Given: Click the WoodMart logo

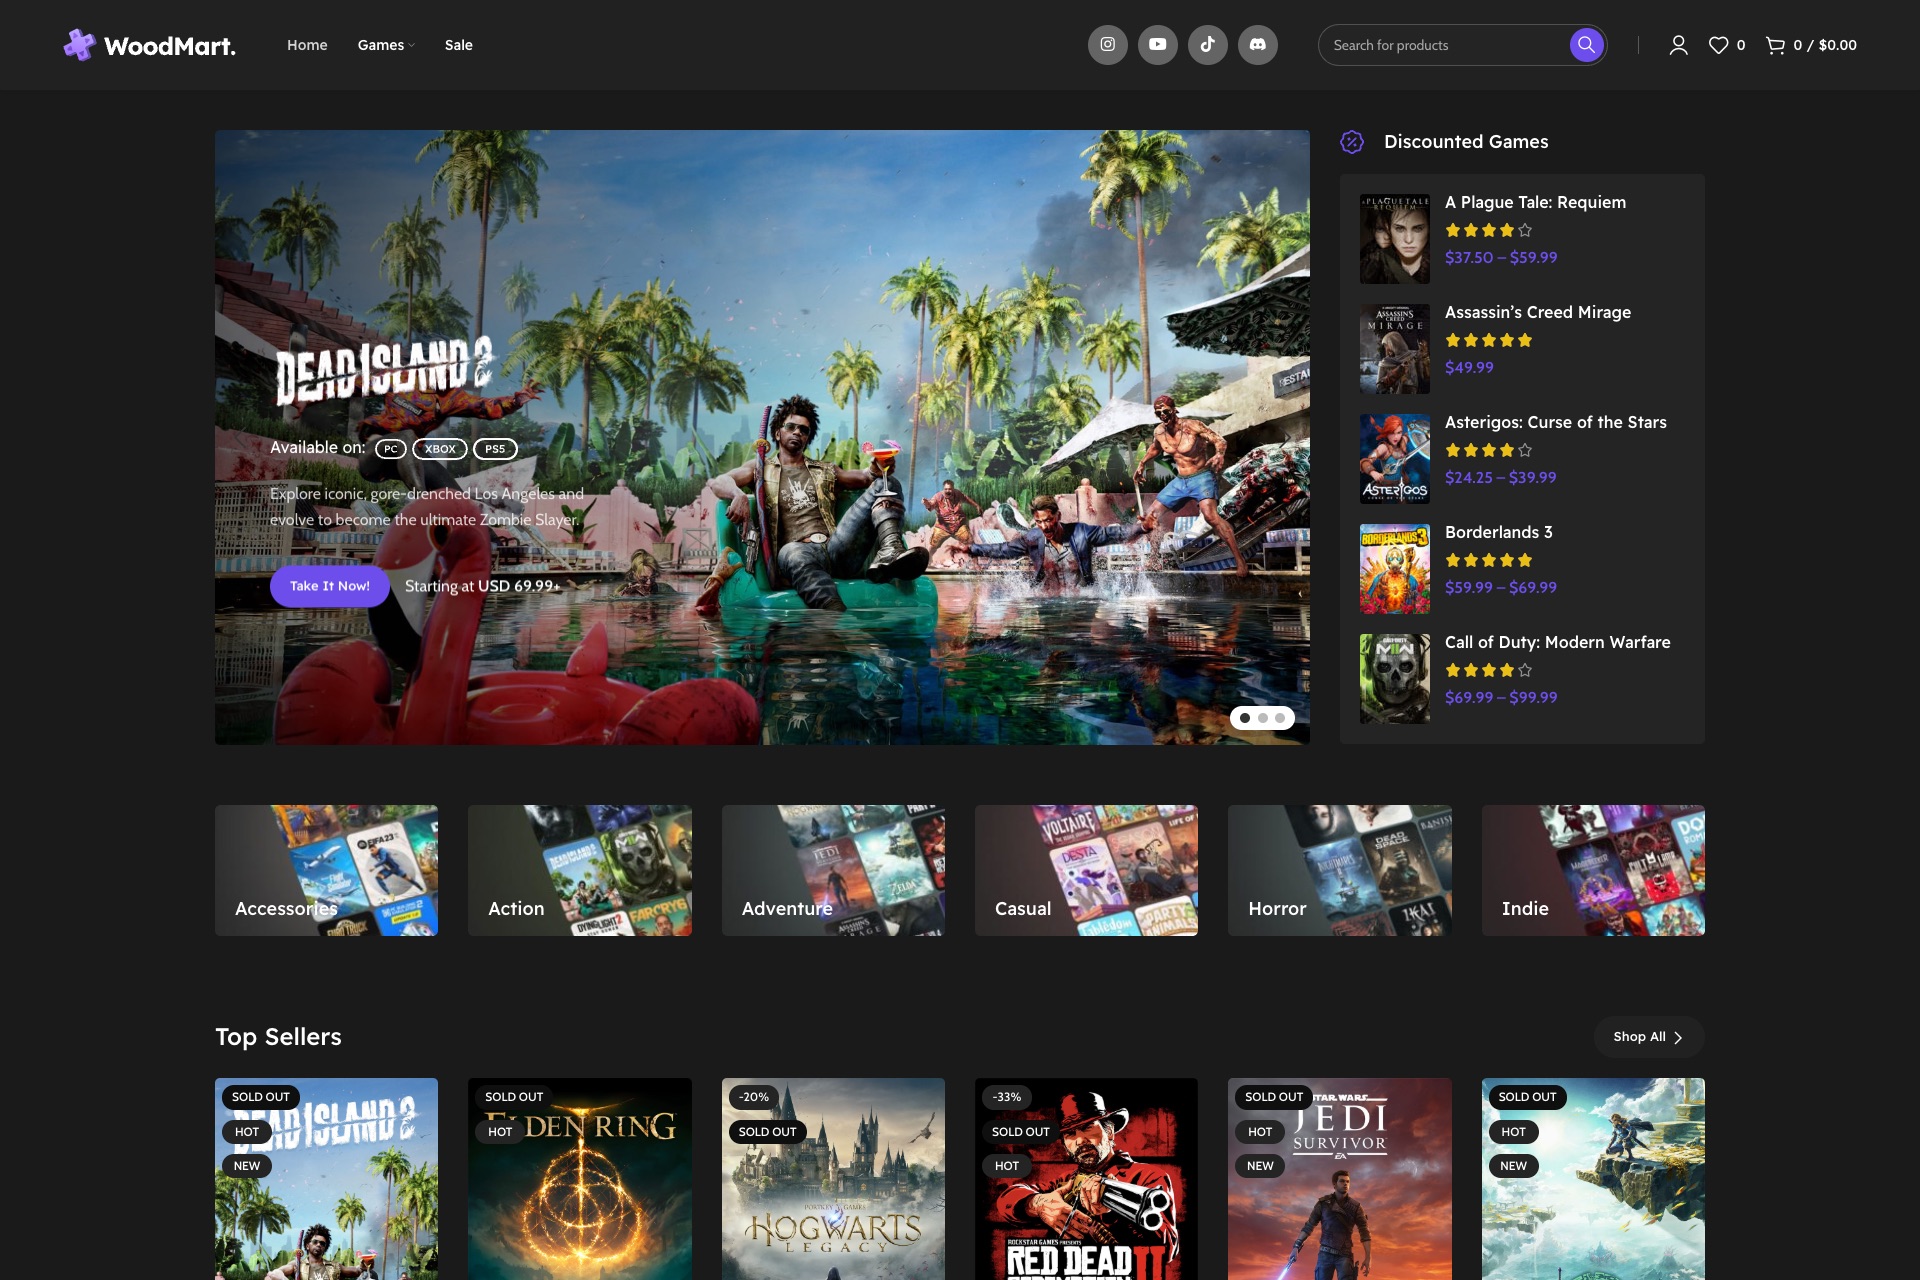Looking at the screenshot, I should (x=150, y=45).
